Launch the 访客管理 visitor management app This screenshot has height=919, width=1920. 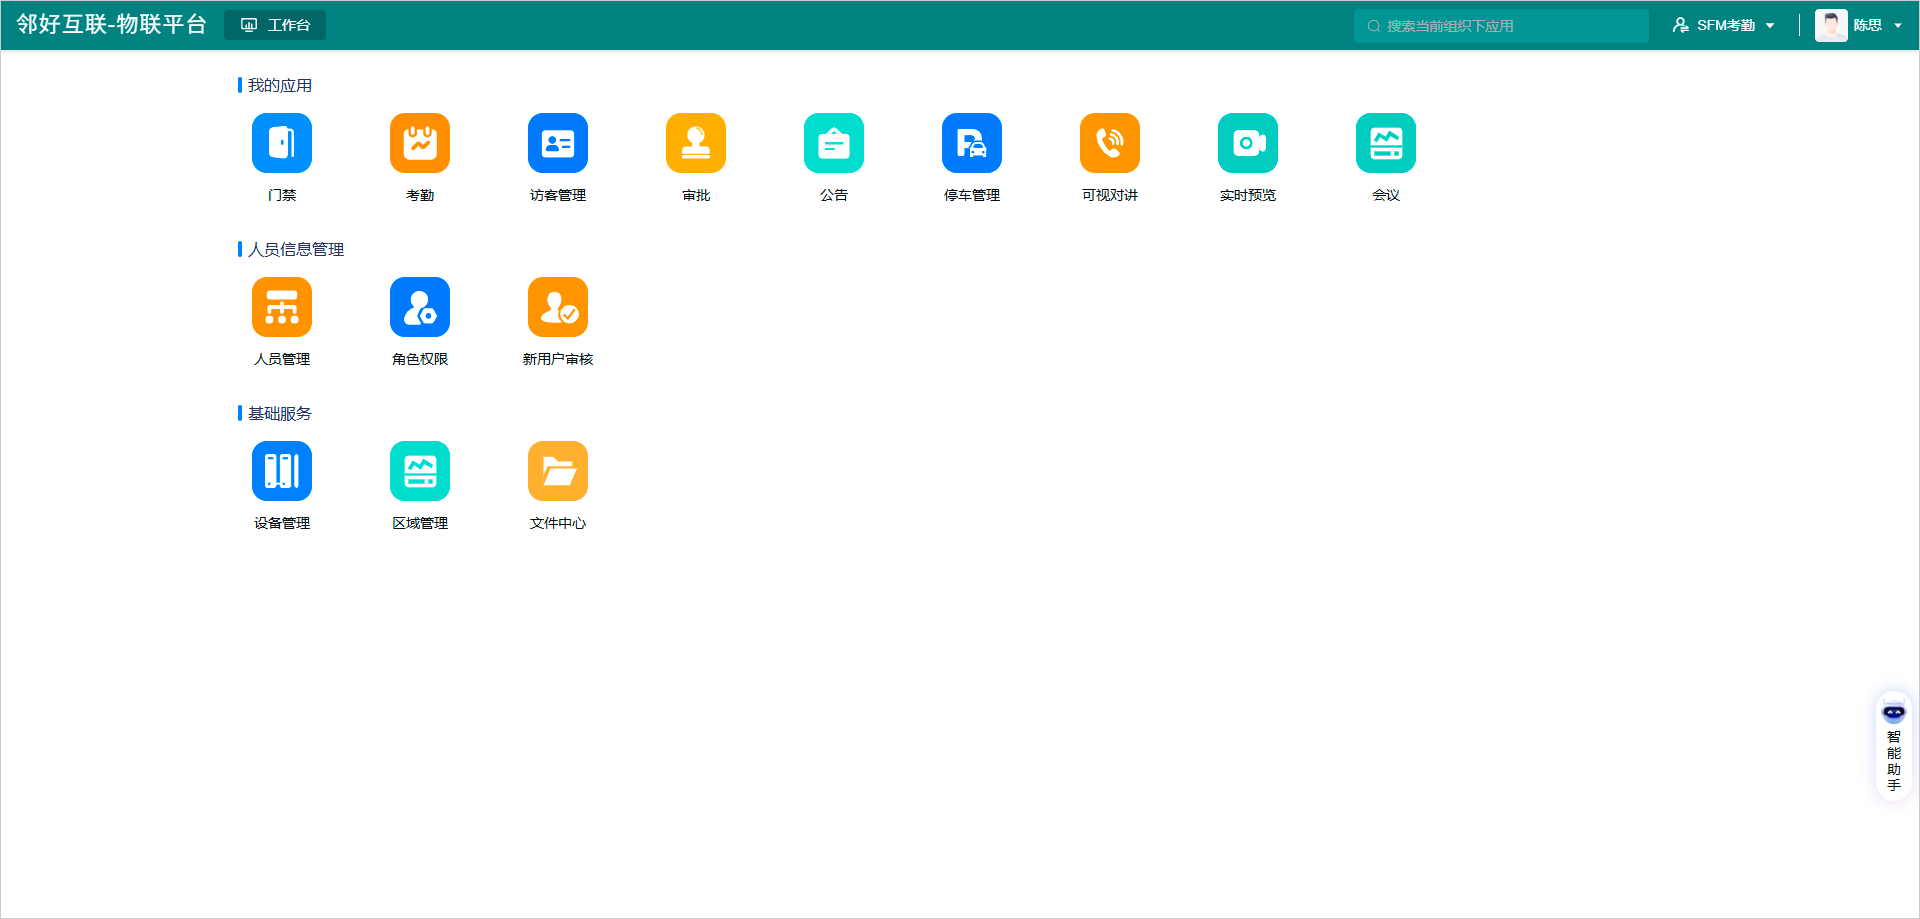557,143
